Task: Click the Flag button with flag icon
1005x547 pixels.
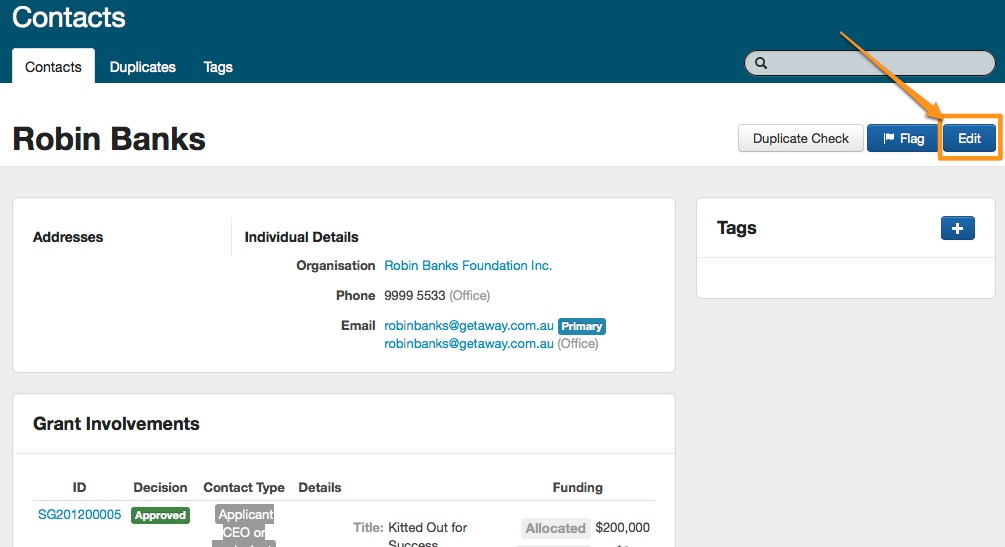Action: coord(903,139)
